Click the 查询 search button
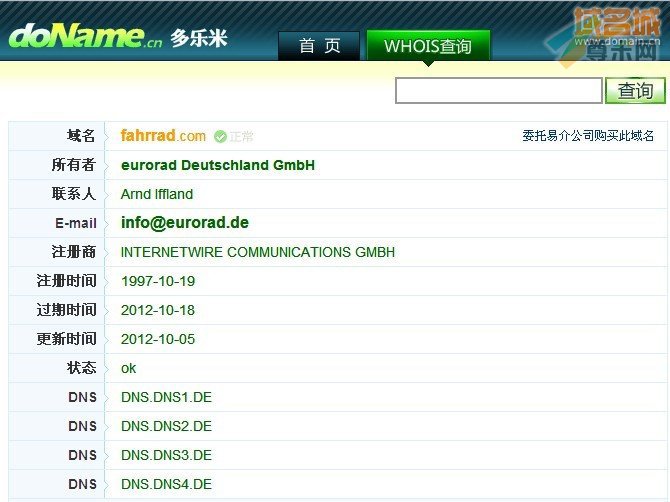Viewport: 670px width, 502px height. (635, 90)
